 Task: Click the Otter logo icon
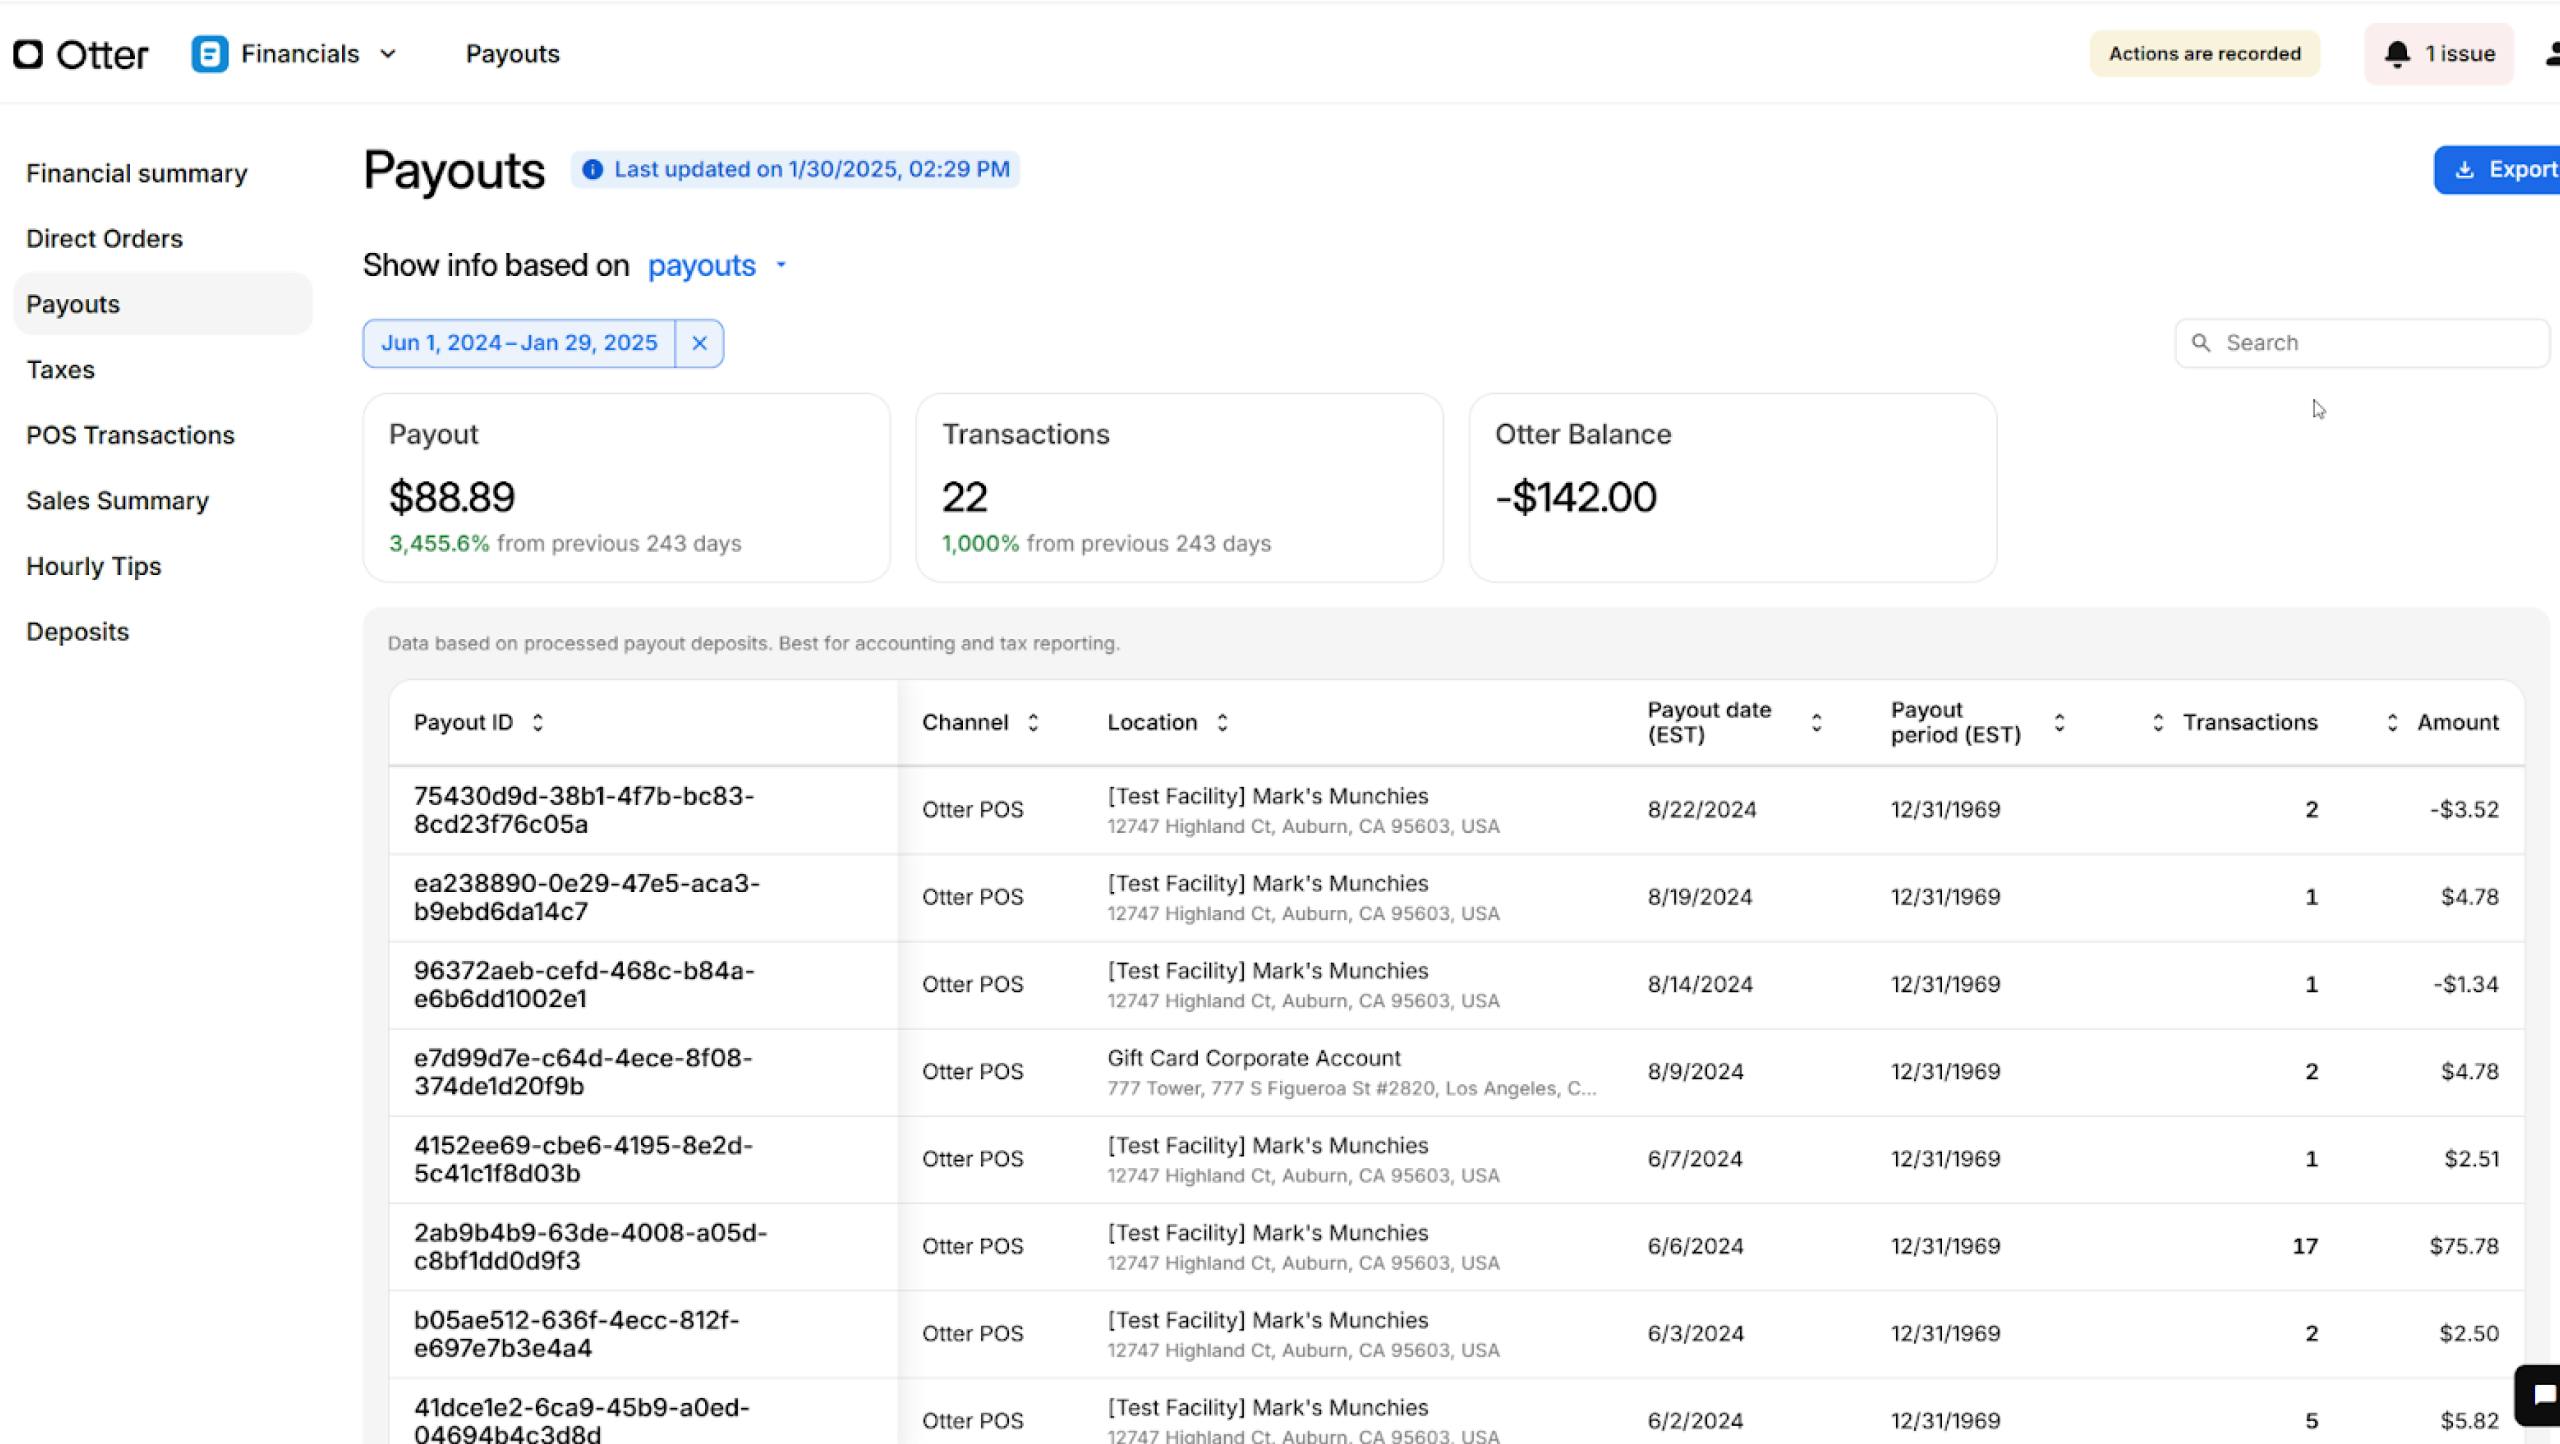28,54
